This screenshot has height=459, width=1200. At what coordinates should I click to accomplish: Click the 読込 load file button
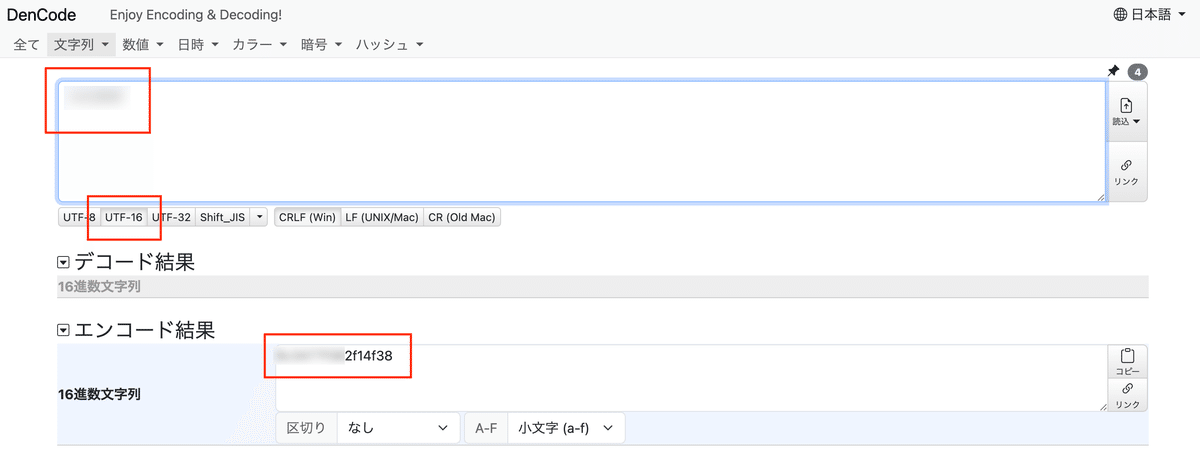[x=1127, y=111]
